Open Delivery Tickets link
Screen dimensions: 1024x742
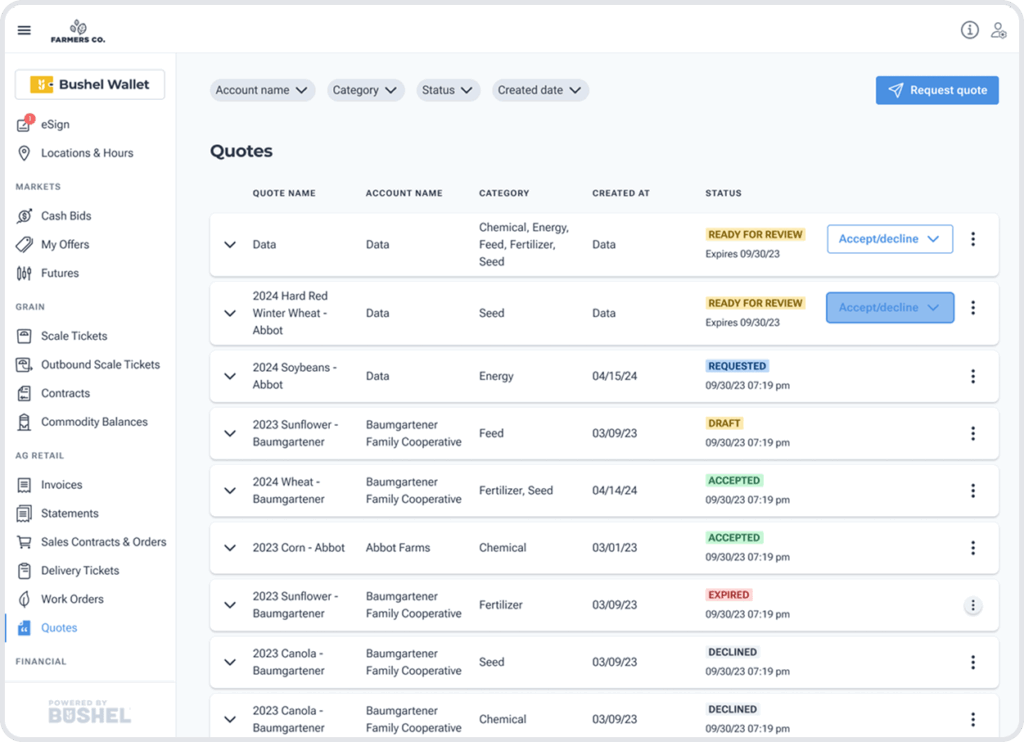click(80, 570)
